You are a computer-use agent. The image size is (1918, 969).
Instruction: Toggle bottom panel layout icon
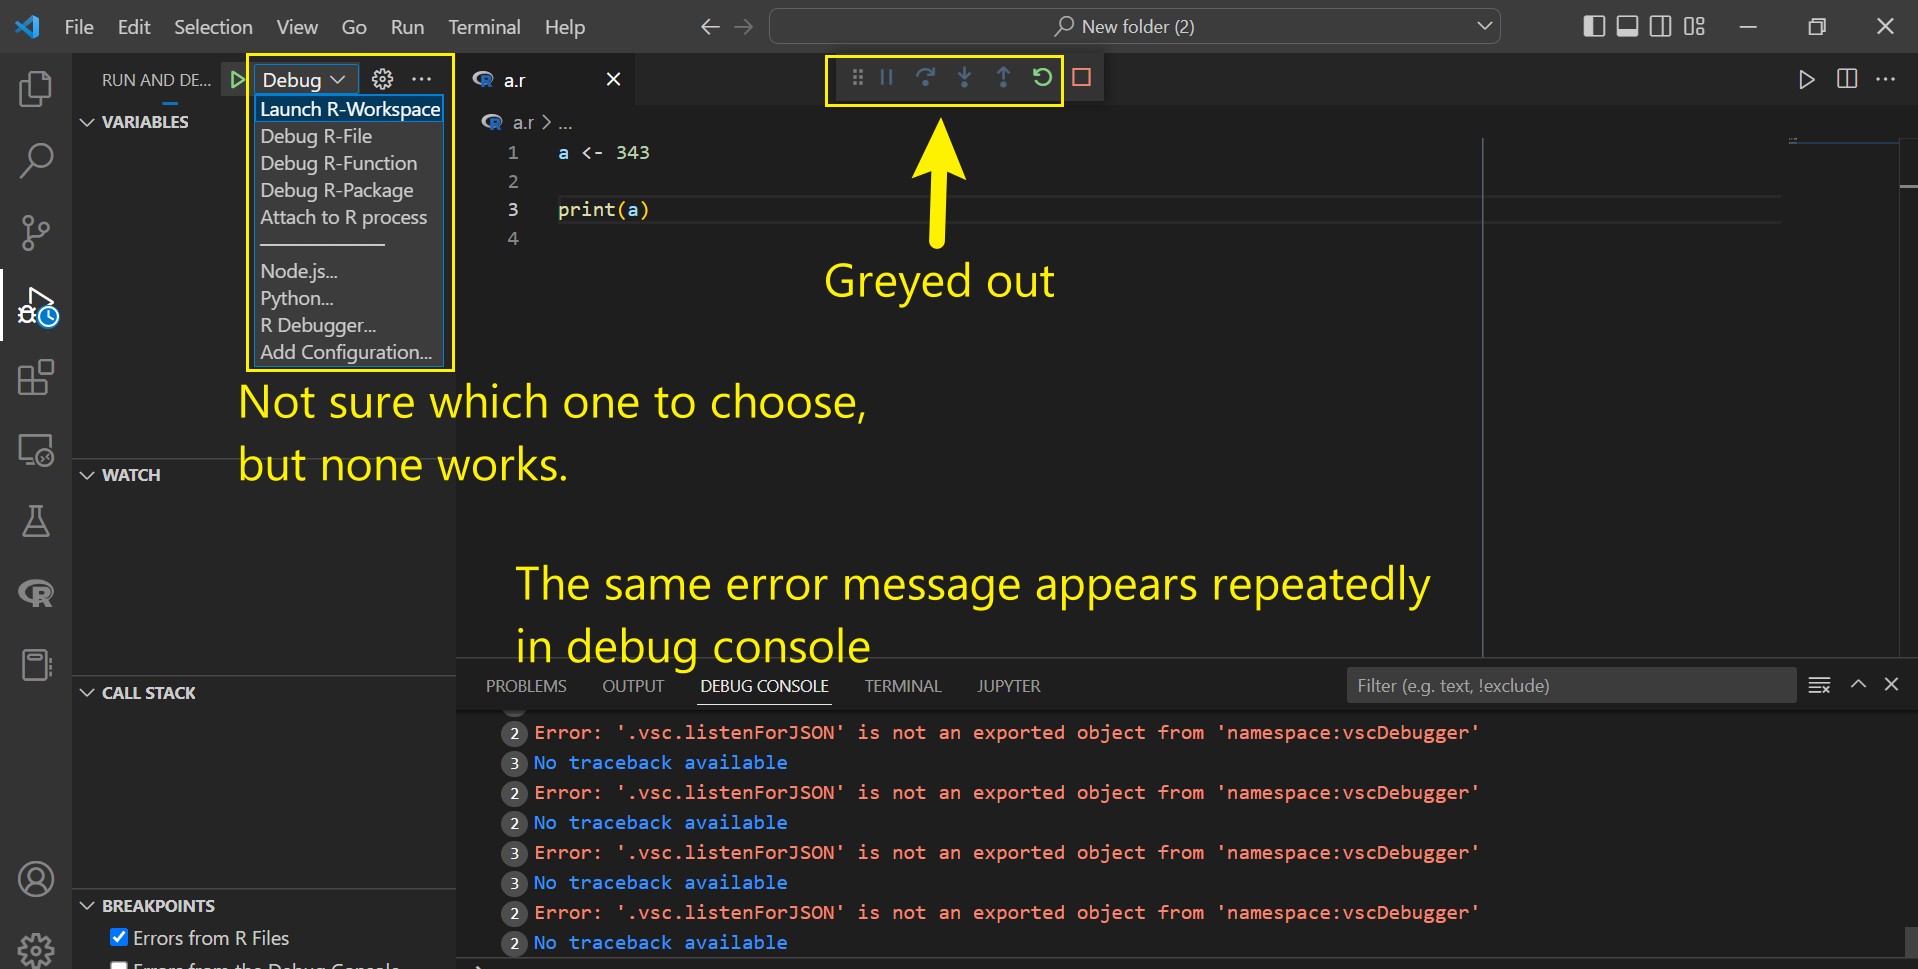click(1628, 27)
